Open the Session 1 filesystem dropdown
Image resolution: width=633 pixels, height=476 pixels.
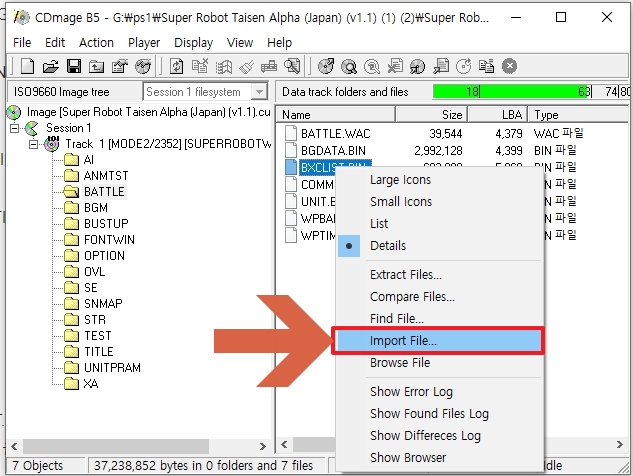pyautogui.click(x=259, y=92)
